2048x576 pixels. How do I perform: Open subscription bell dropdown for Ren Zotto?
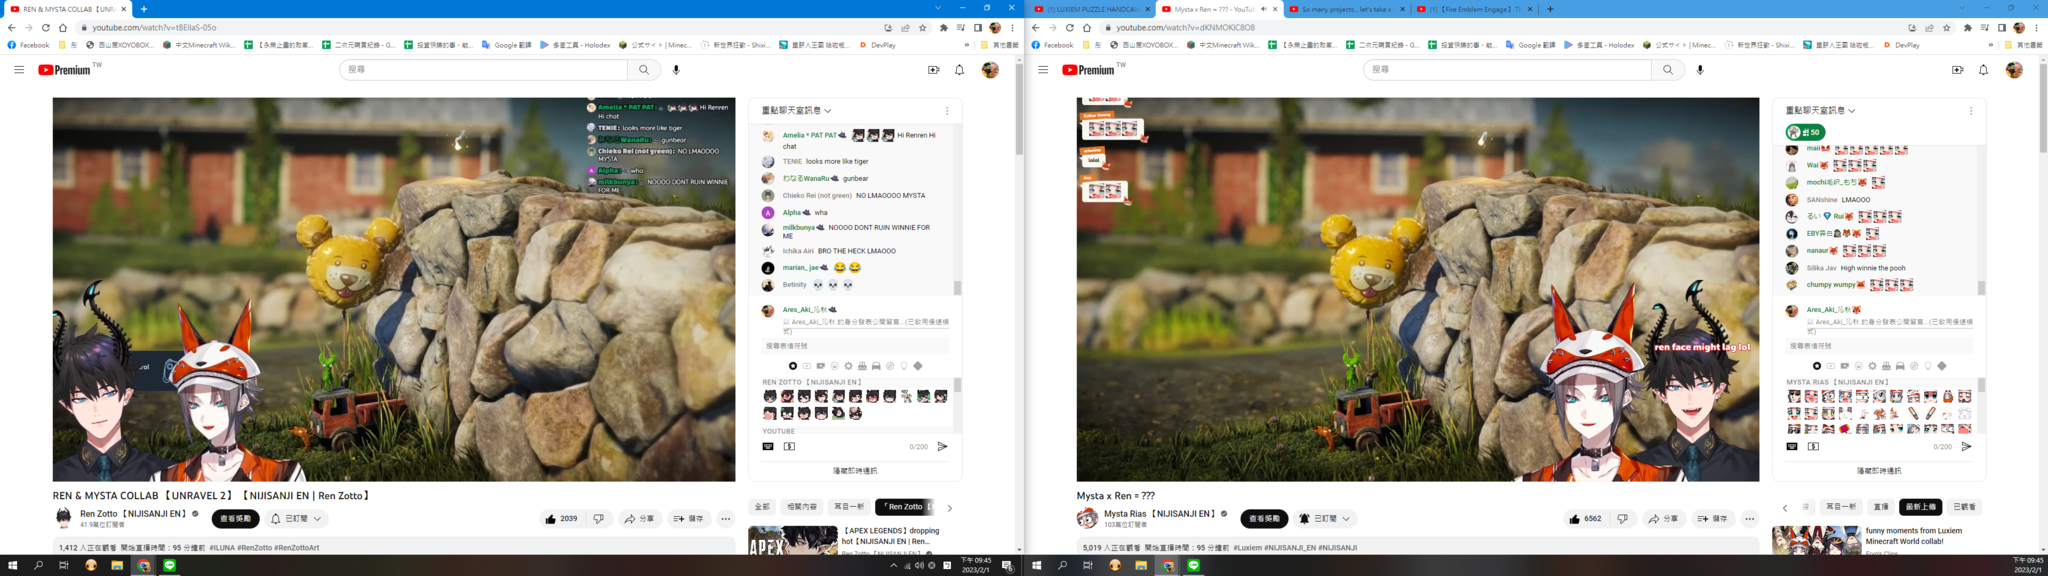[297, 519]
